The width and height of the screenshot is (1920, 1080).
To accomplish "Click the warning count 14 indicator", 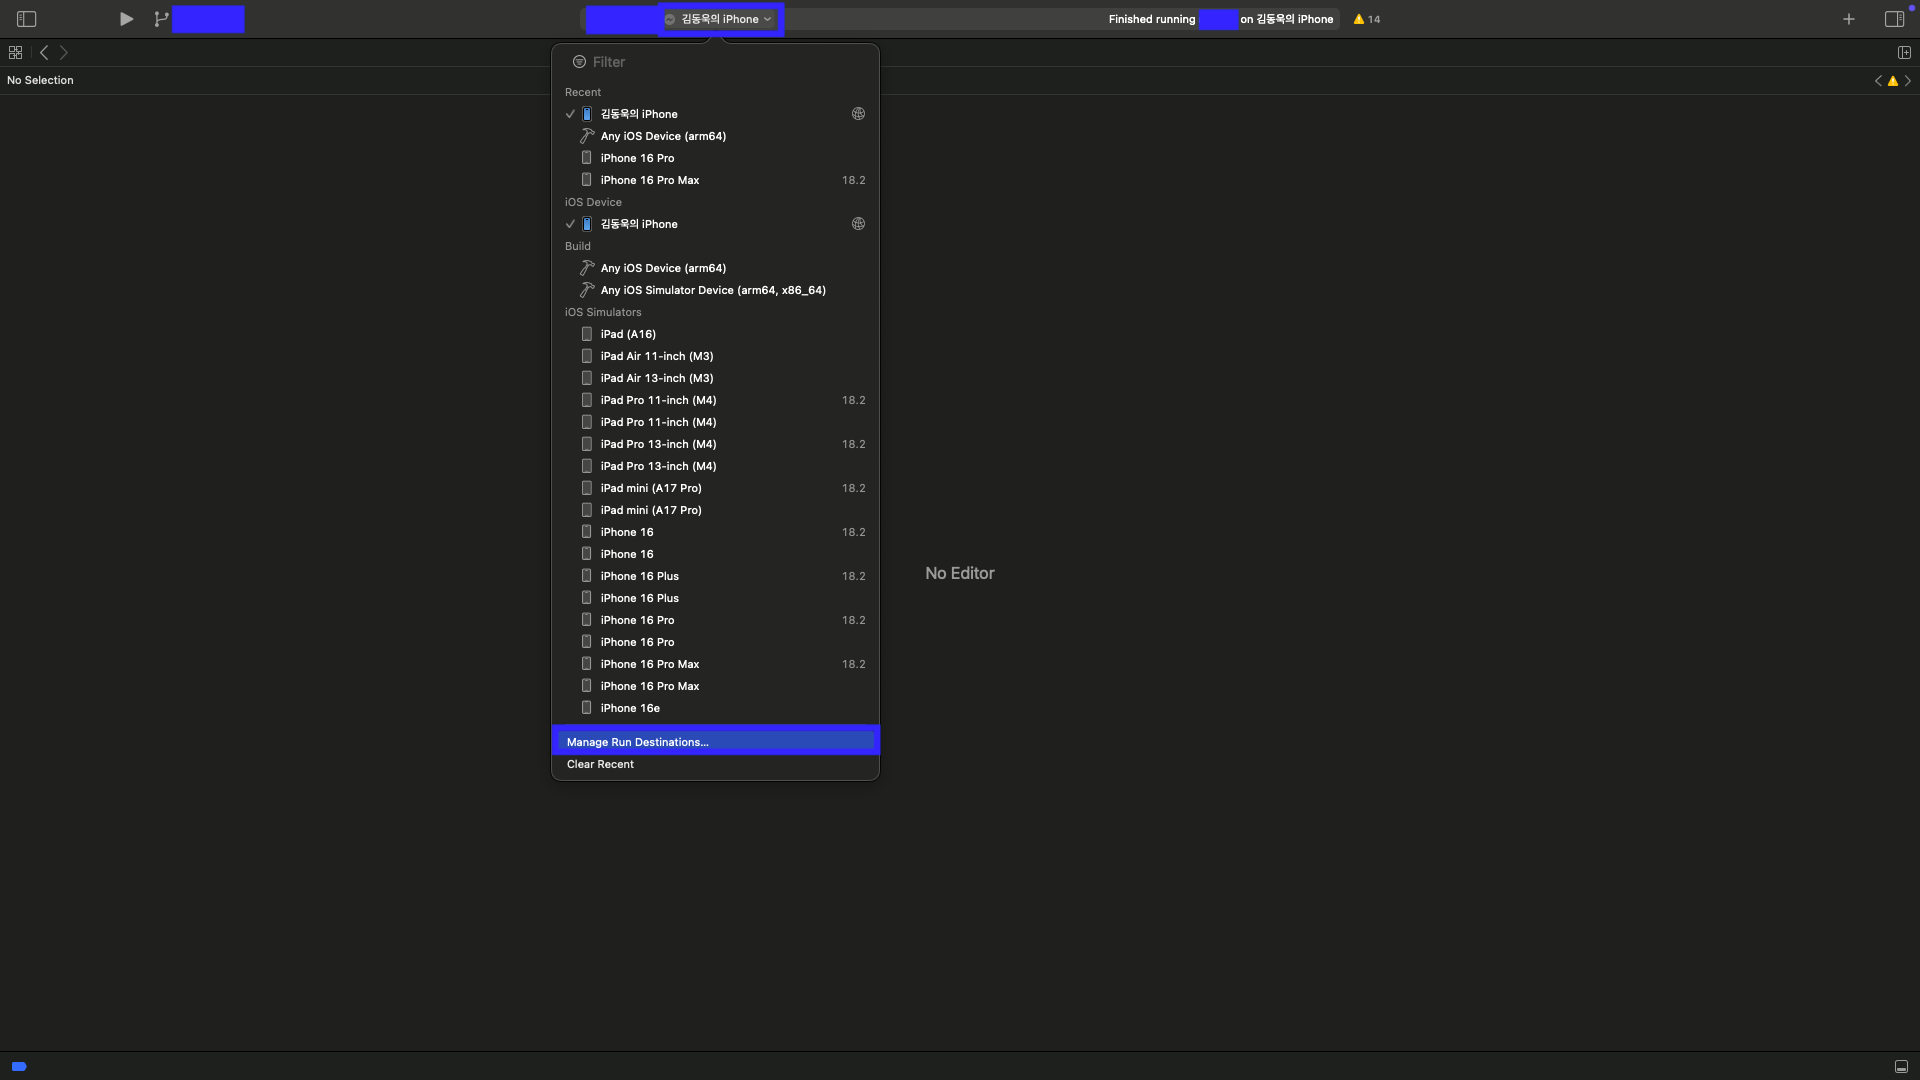I will click(1367, 19).
